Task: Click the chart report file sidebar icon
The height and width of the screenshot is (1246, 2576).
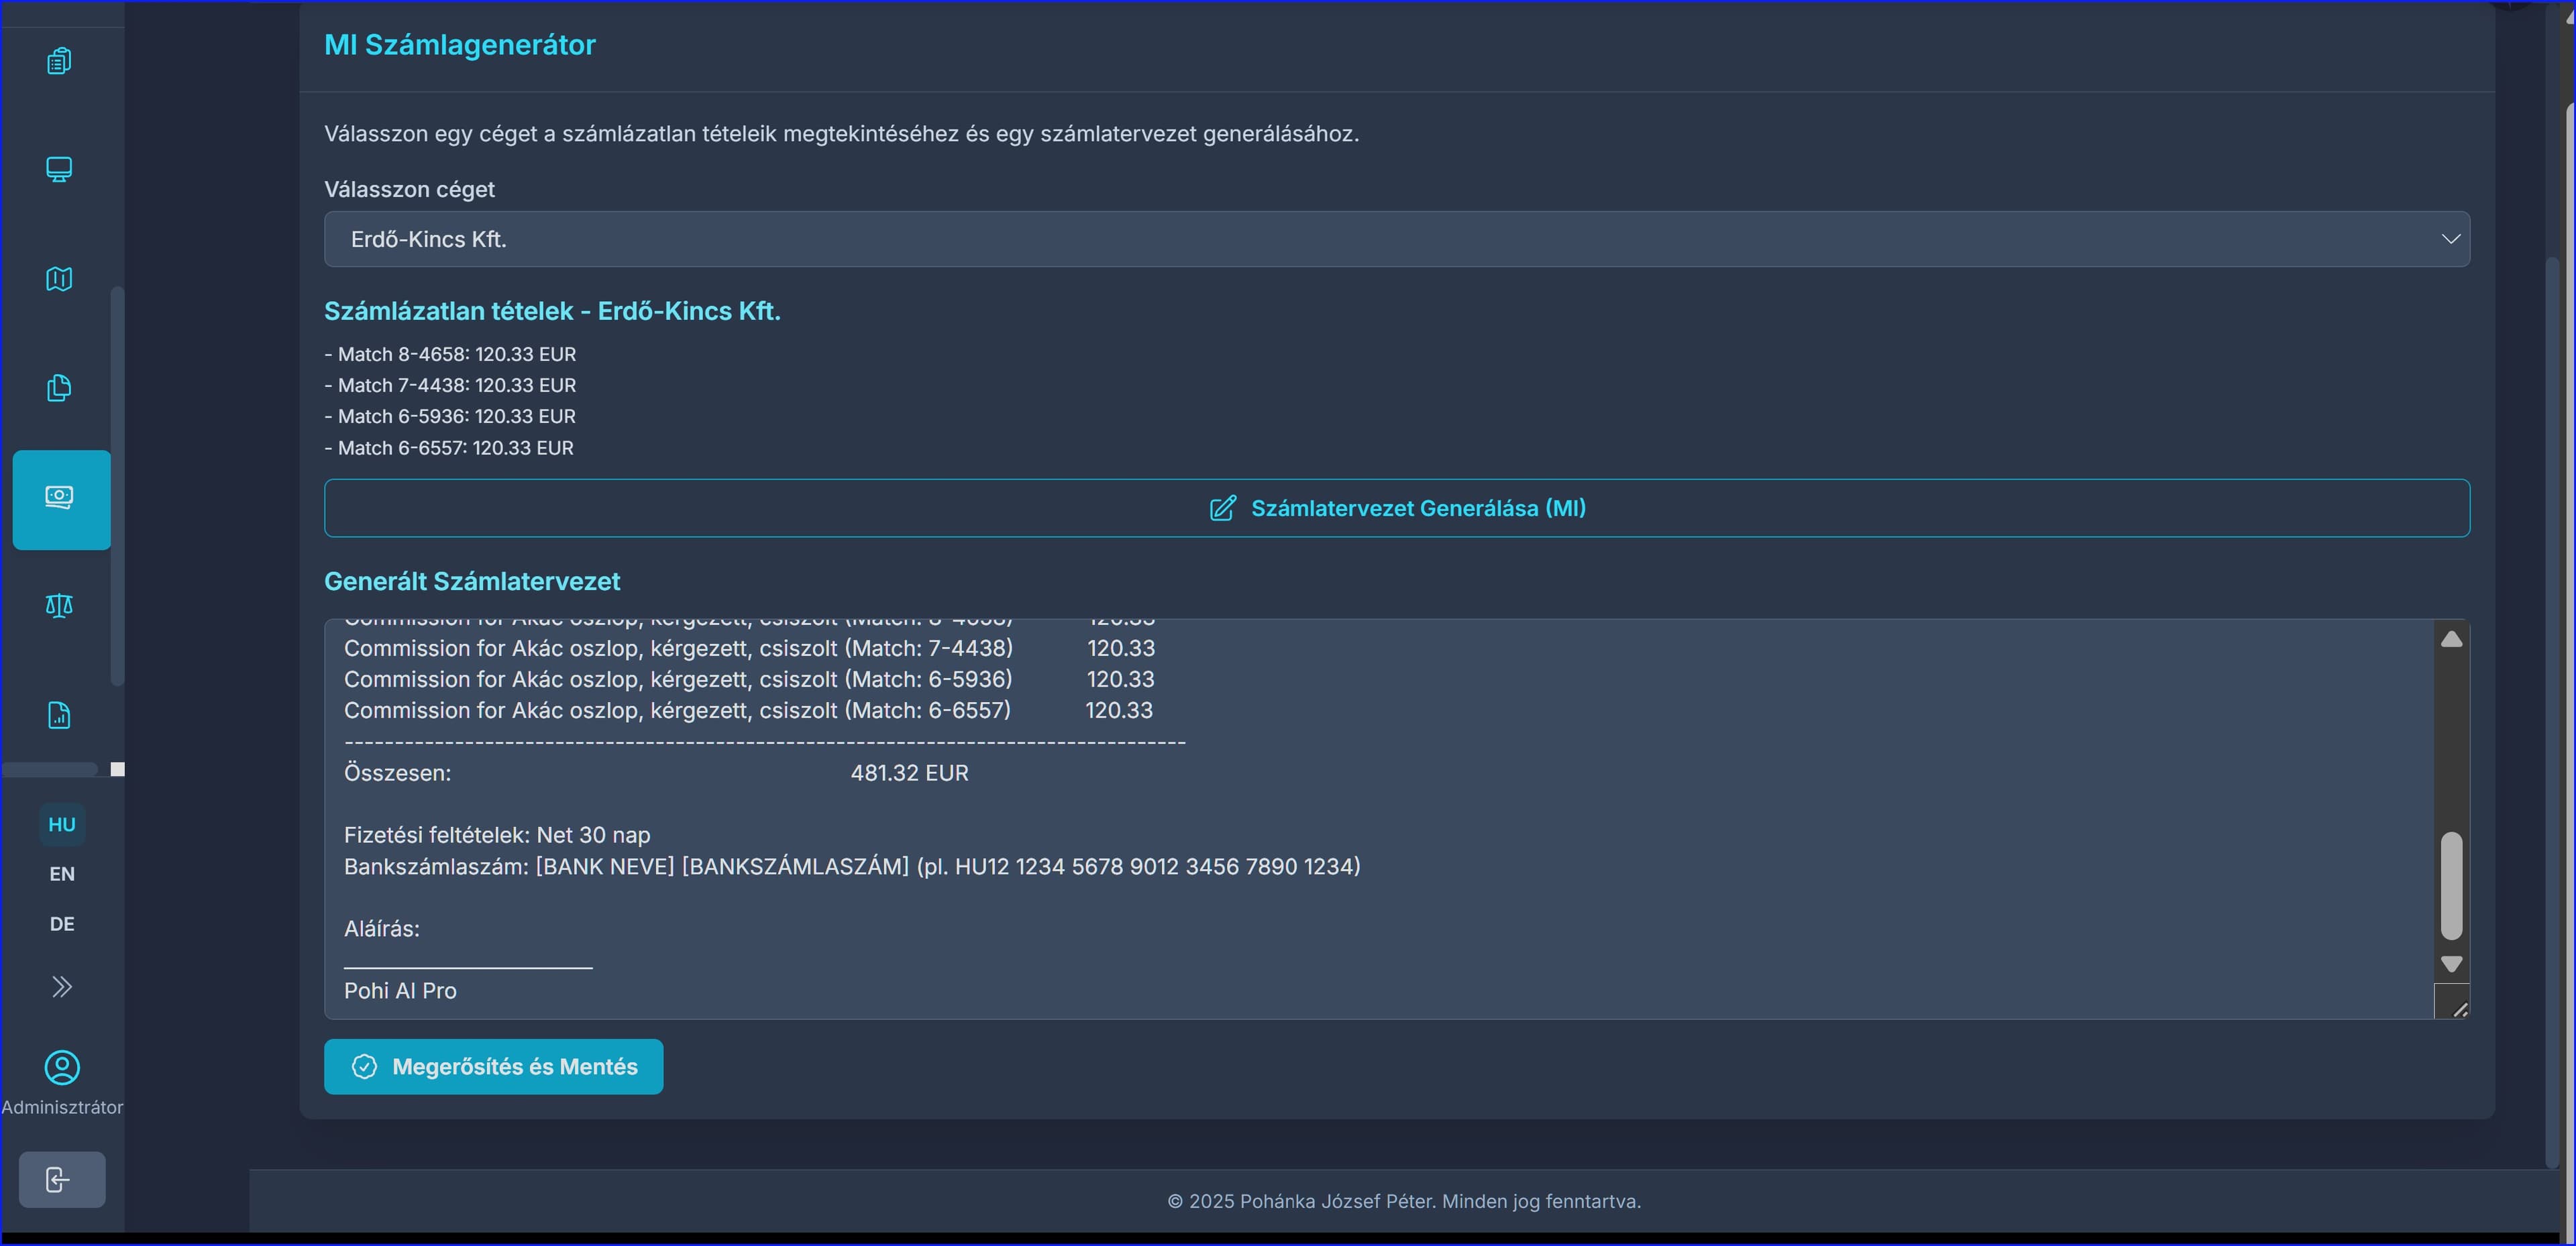Action: (59, 715)
